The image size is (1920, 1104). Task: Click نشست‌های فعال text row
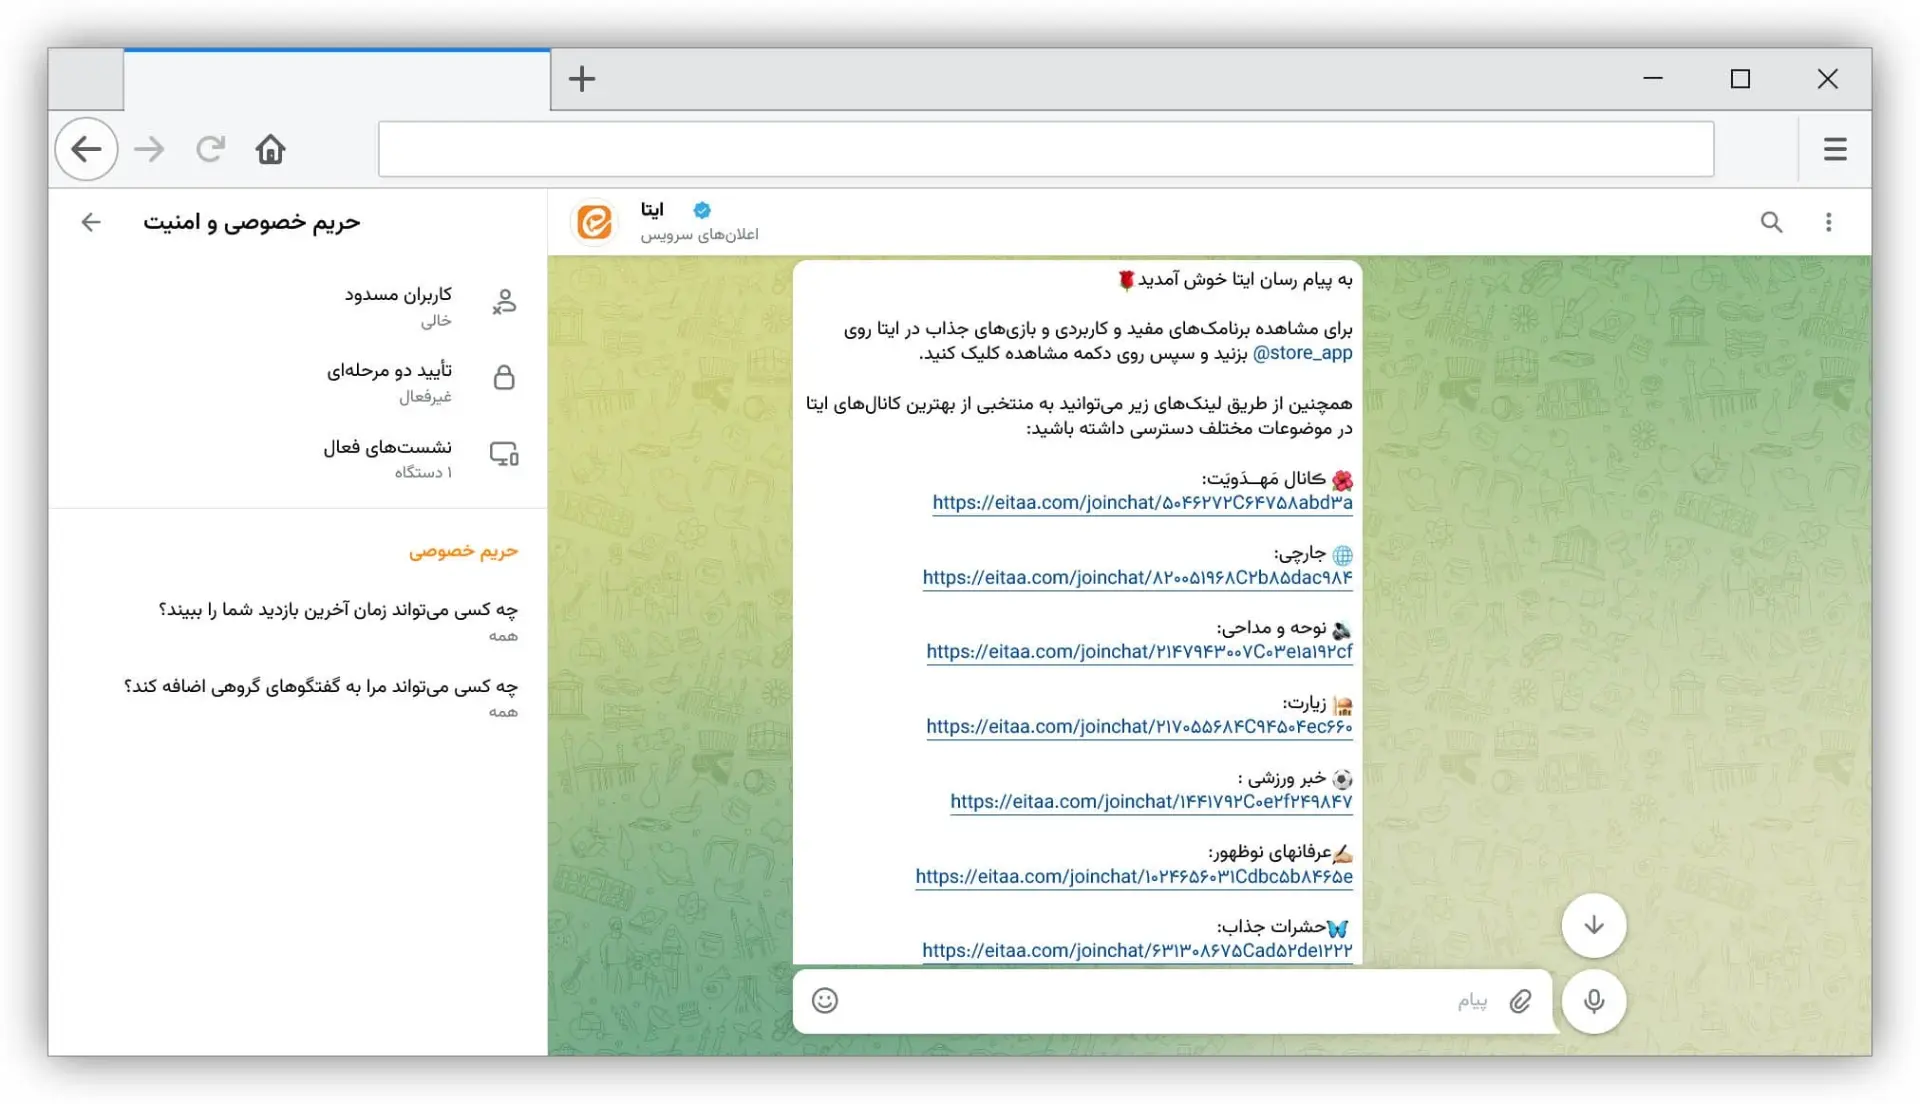(387, 447)
